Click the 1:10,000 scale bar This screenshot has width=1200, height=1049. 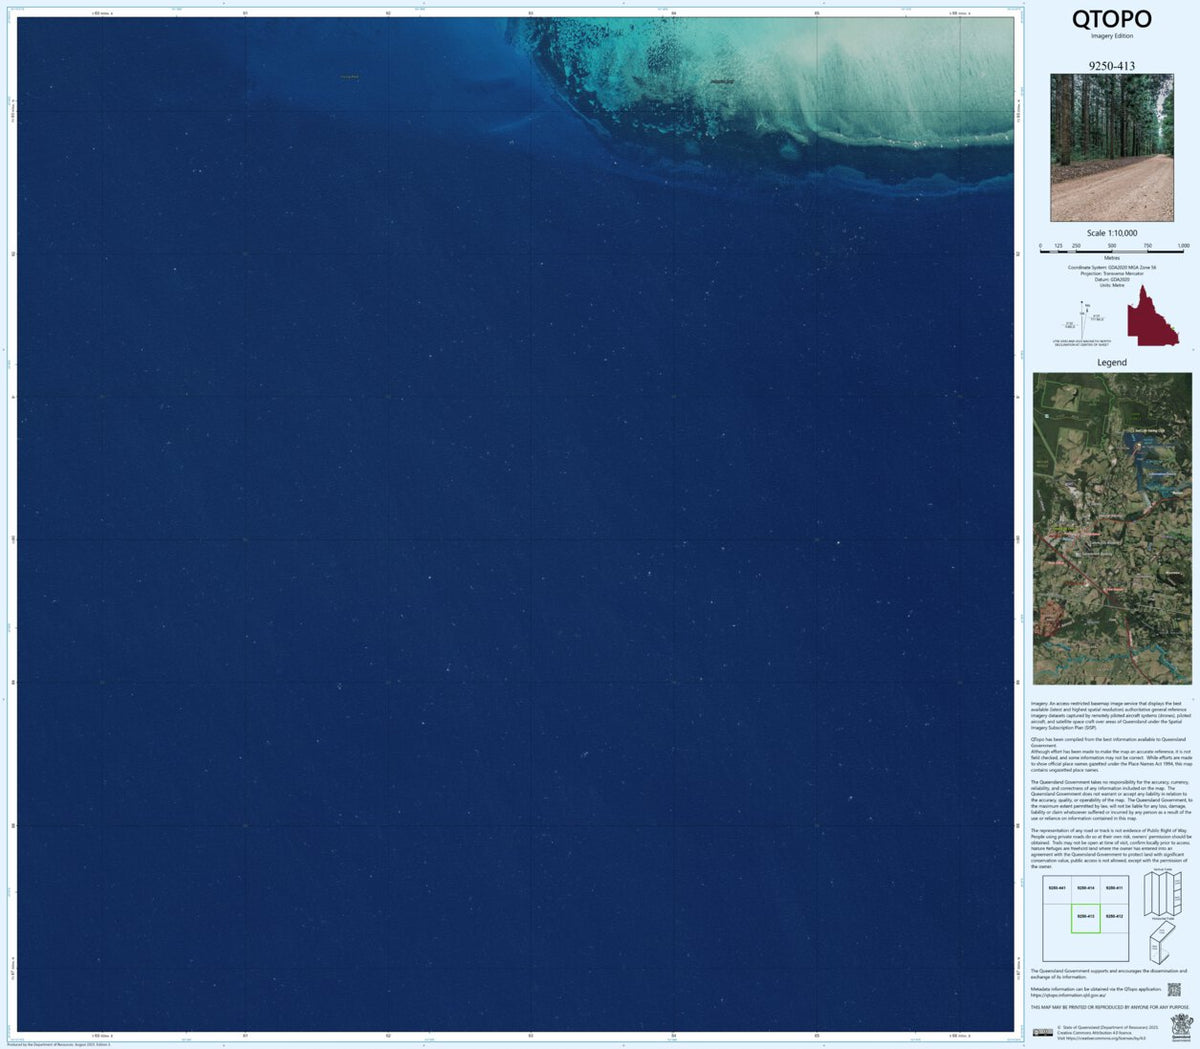point(1112,251)
